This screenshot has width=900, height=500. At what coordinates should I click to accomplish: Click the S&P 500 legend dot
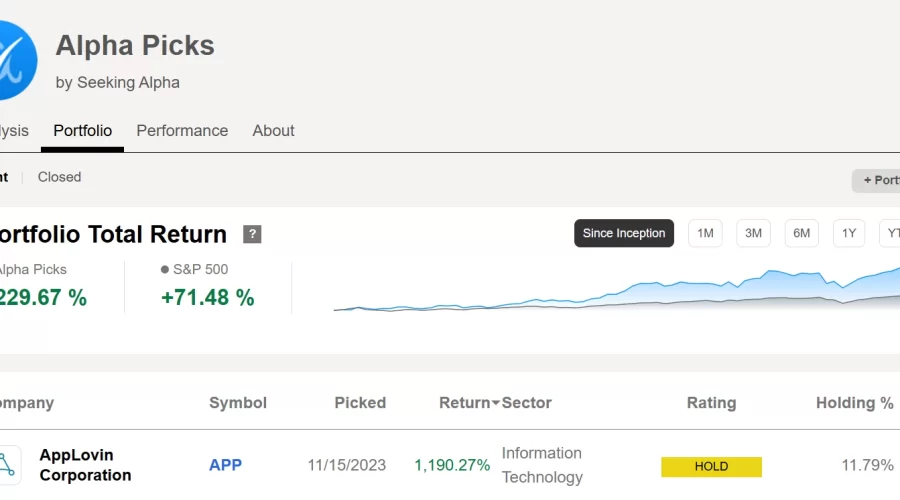pos(165,269)
